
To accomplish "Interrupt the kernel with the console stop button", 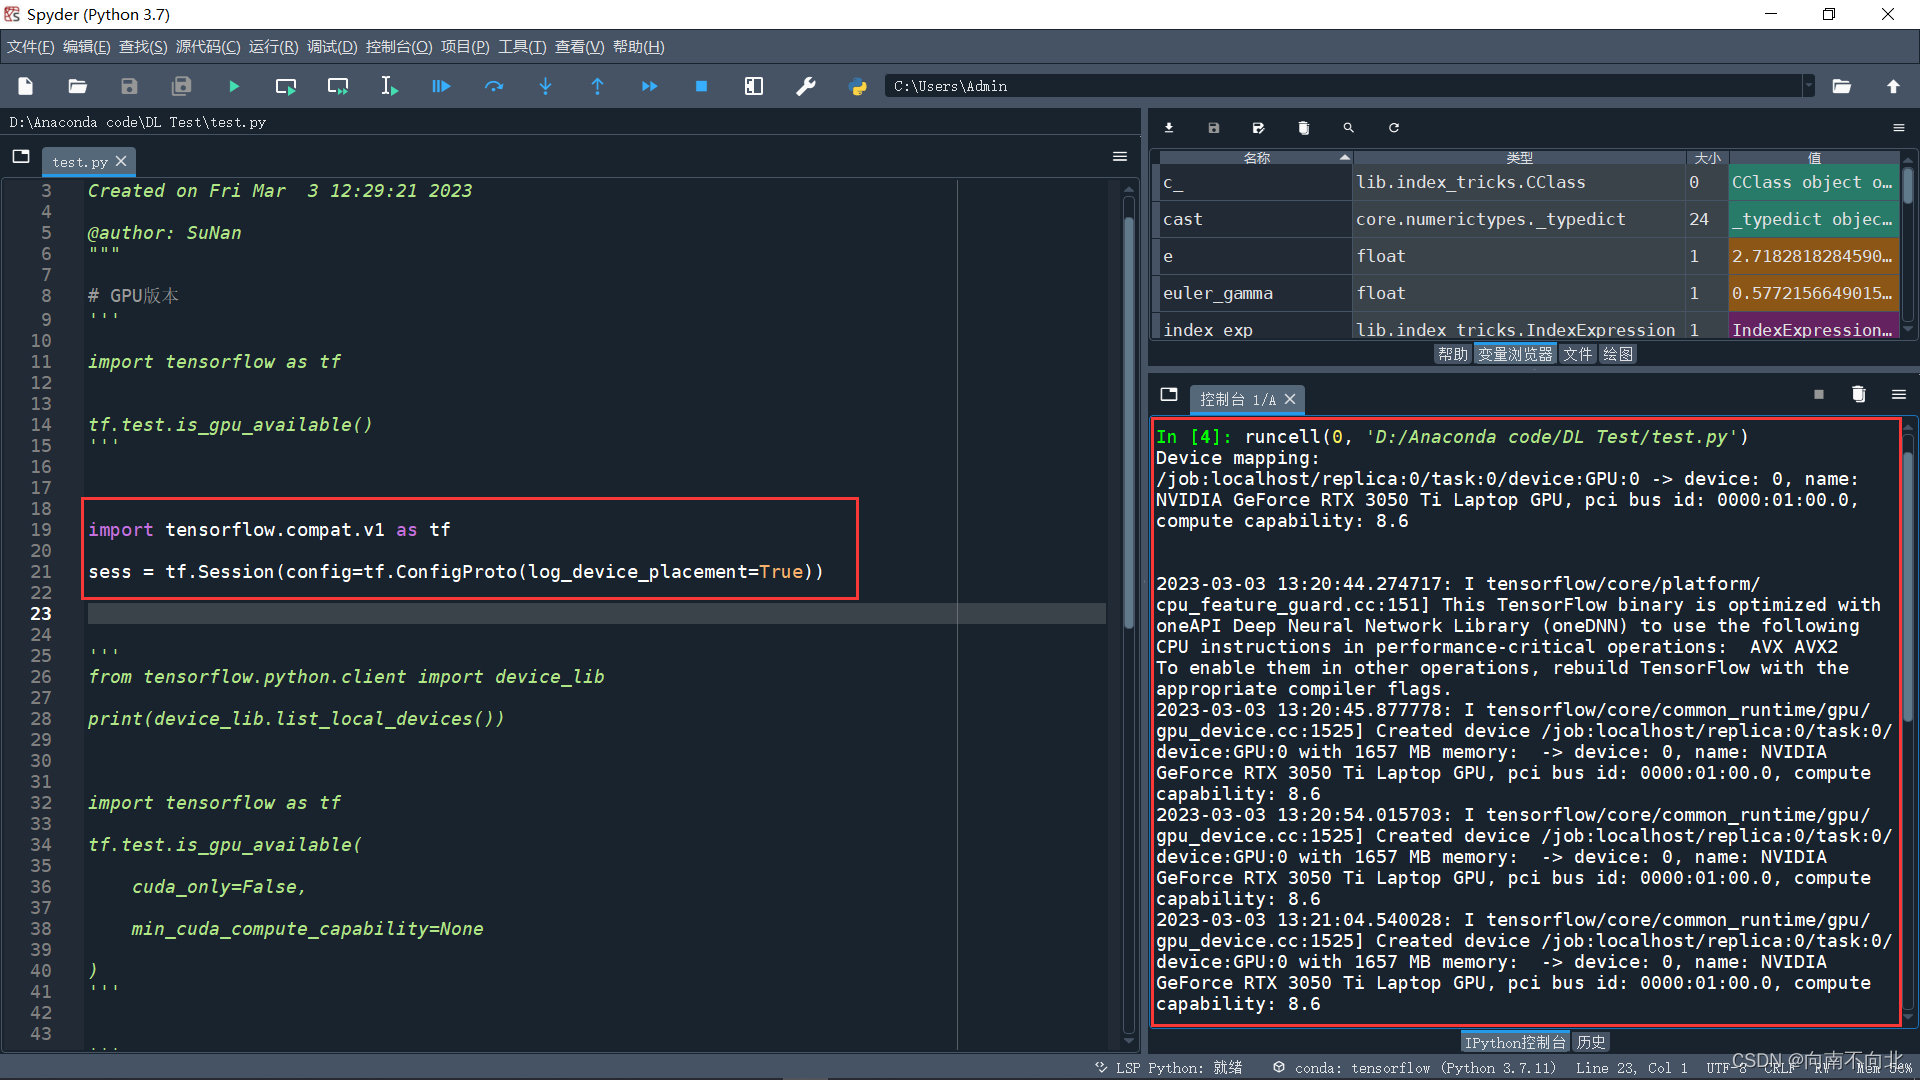I will click(1819, 395).
